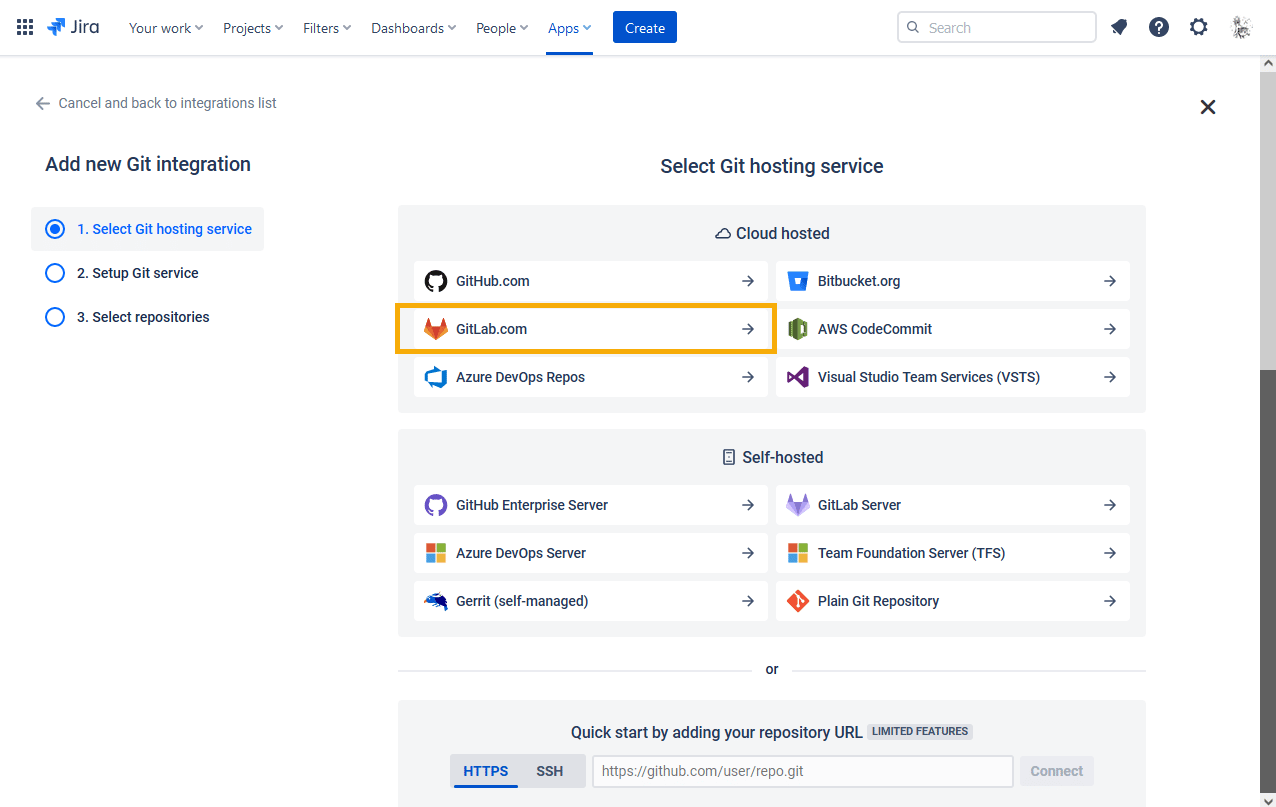1276x807 pixels.
Task: Click the Bitbucket.org bucket icon
Action: click(x=797, y=281)
